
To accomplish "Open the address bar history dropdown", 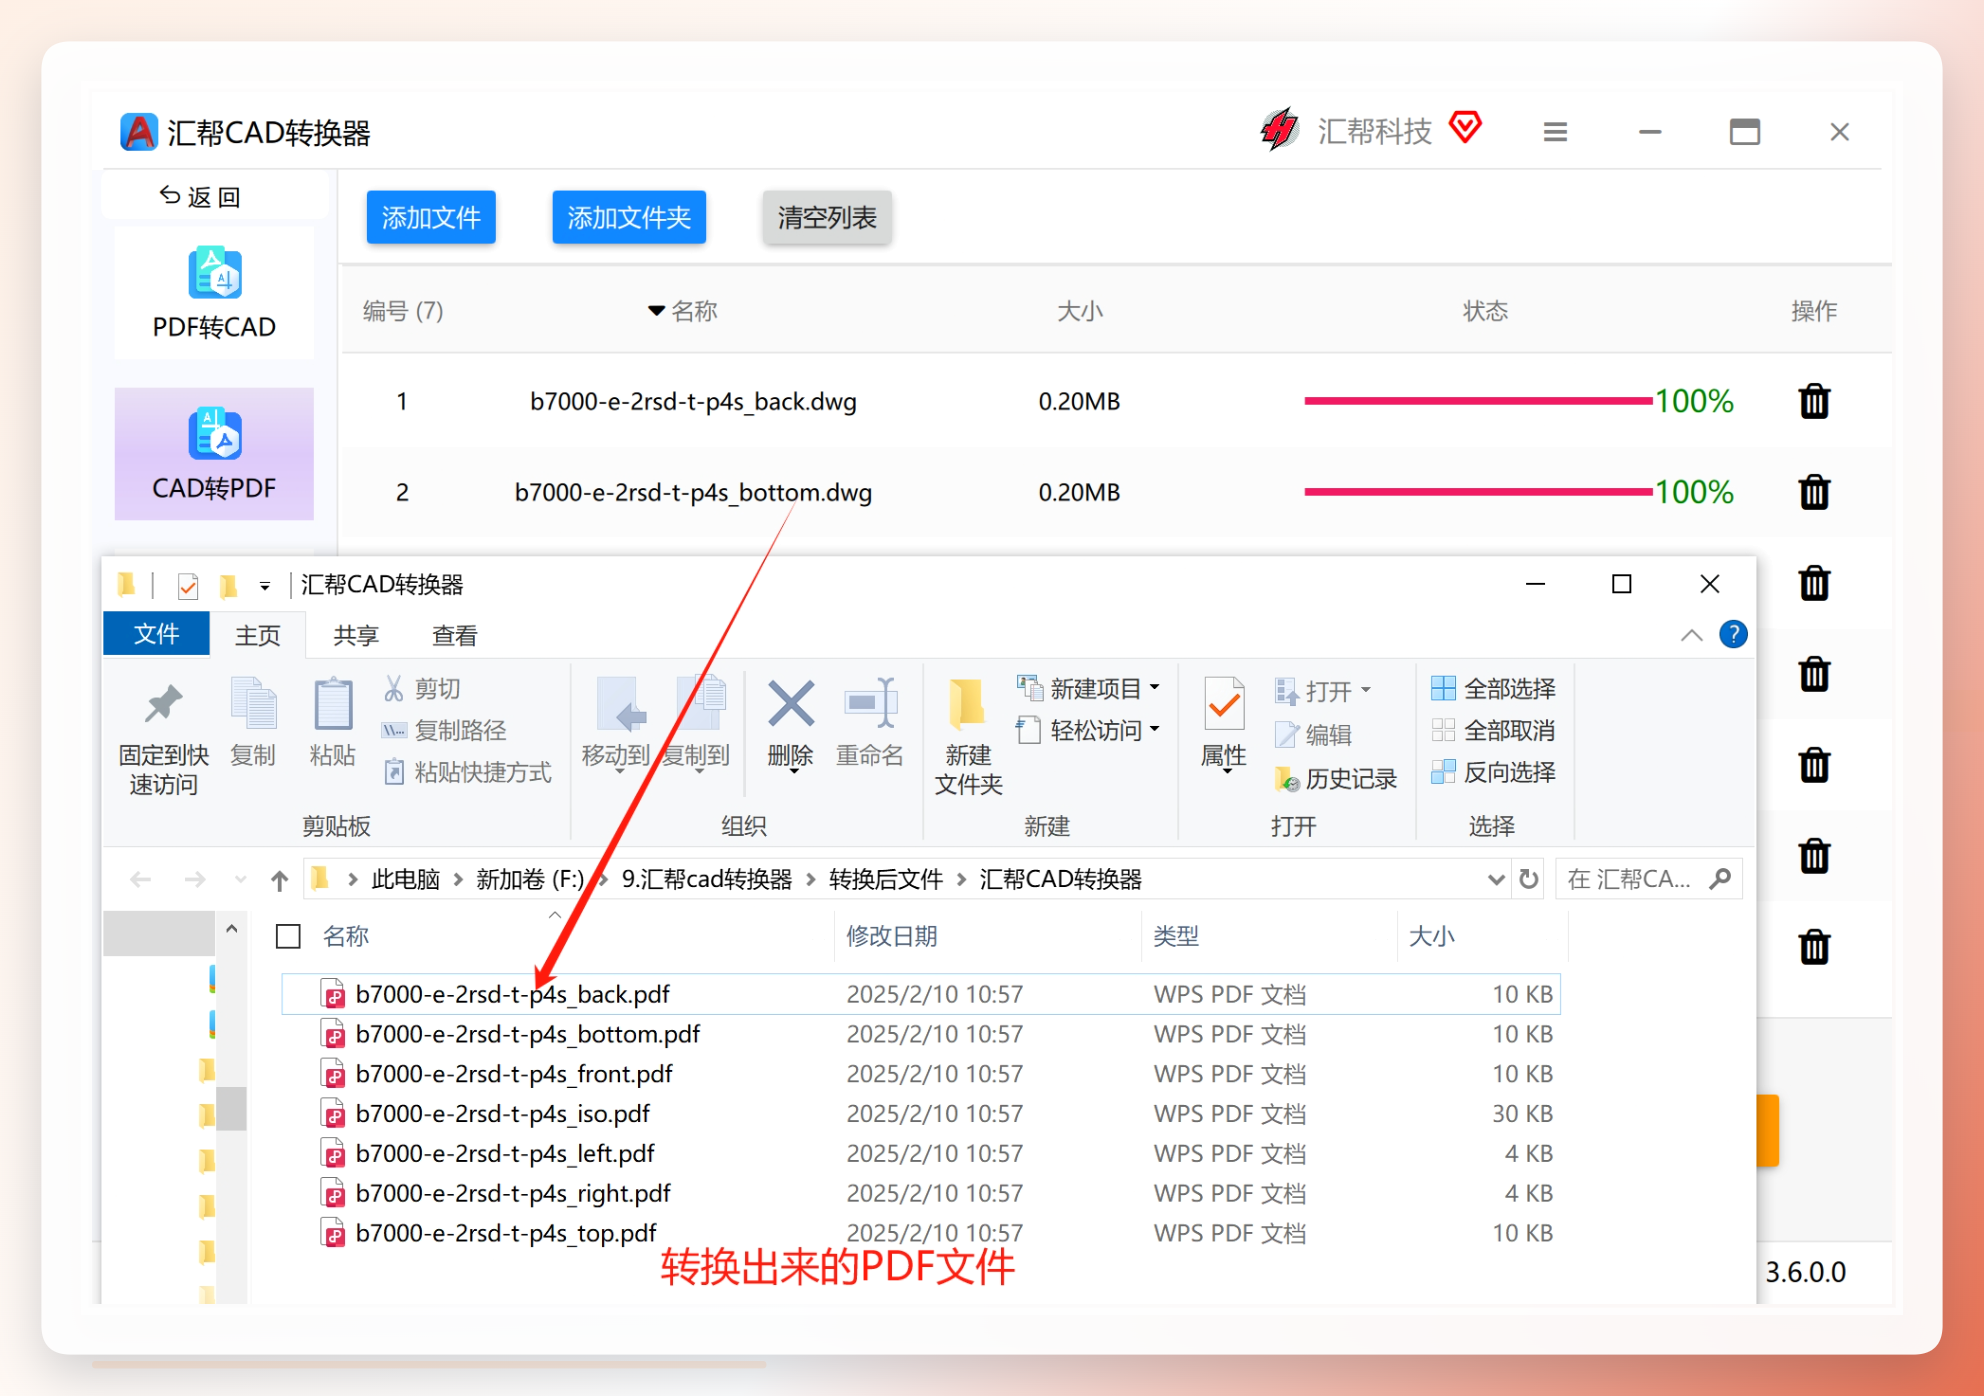I will pyautogui.click(x=1495, y=879).
